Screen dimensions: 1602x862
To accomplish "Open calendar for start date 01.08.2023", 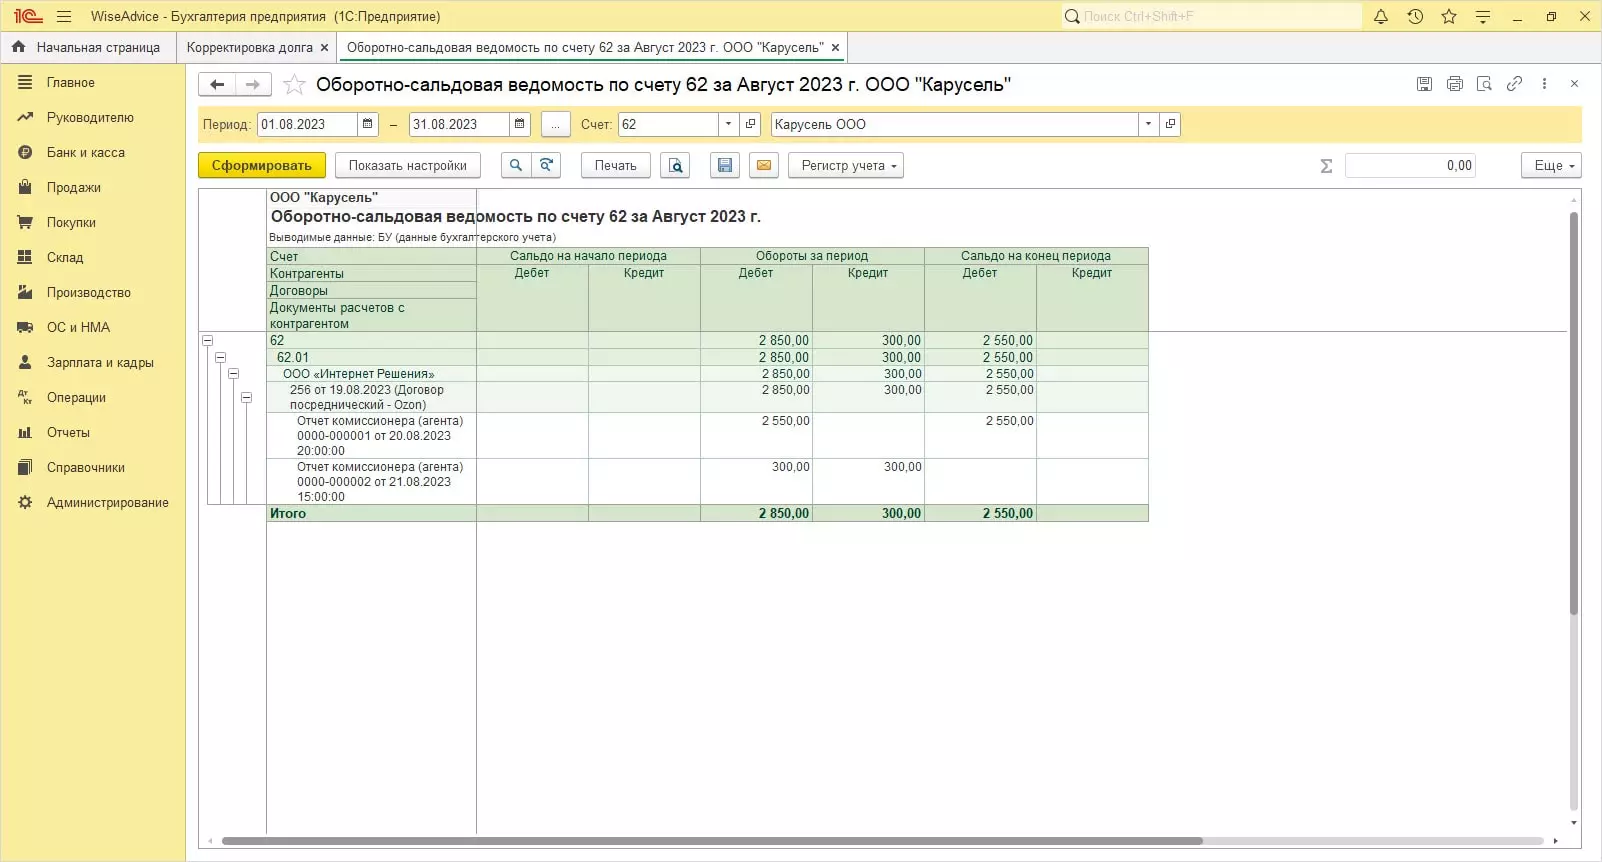I will [367, 125].
